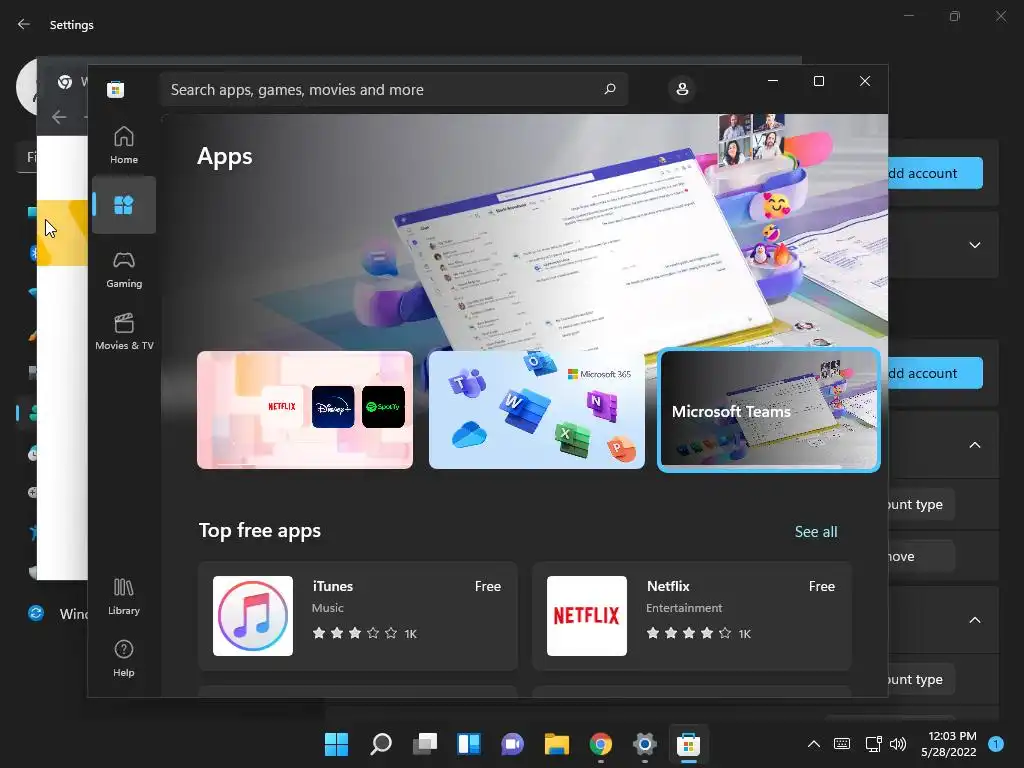This screenshot has height=768, width=1024.
Task: Open the Microsoft Teams banner card
Action: [769, 410]
